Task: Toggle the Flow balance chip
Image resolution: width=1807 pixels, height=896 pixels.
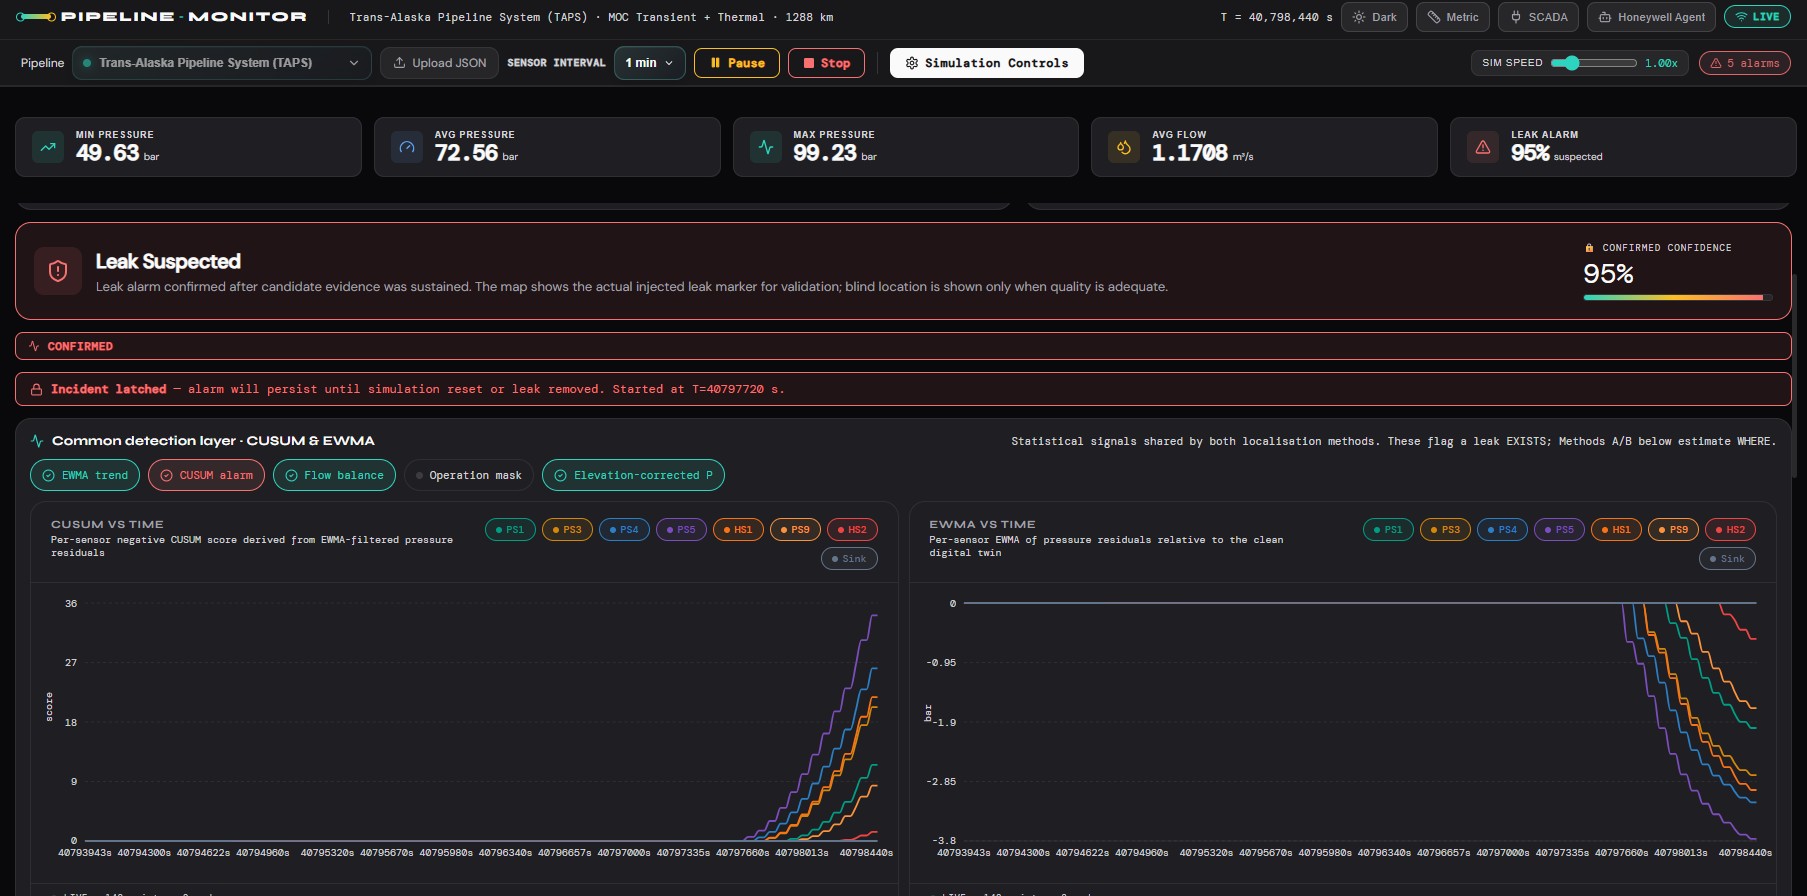Action: point(334,475)
